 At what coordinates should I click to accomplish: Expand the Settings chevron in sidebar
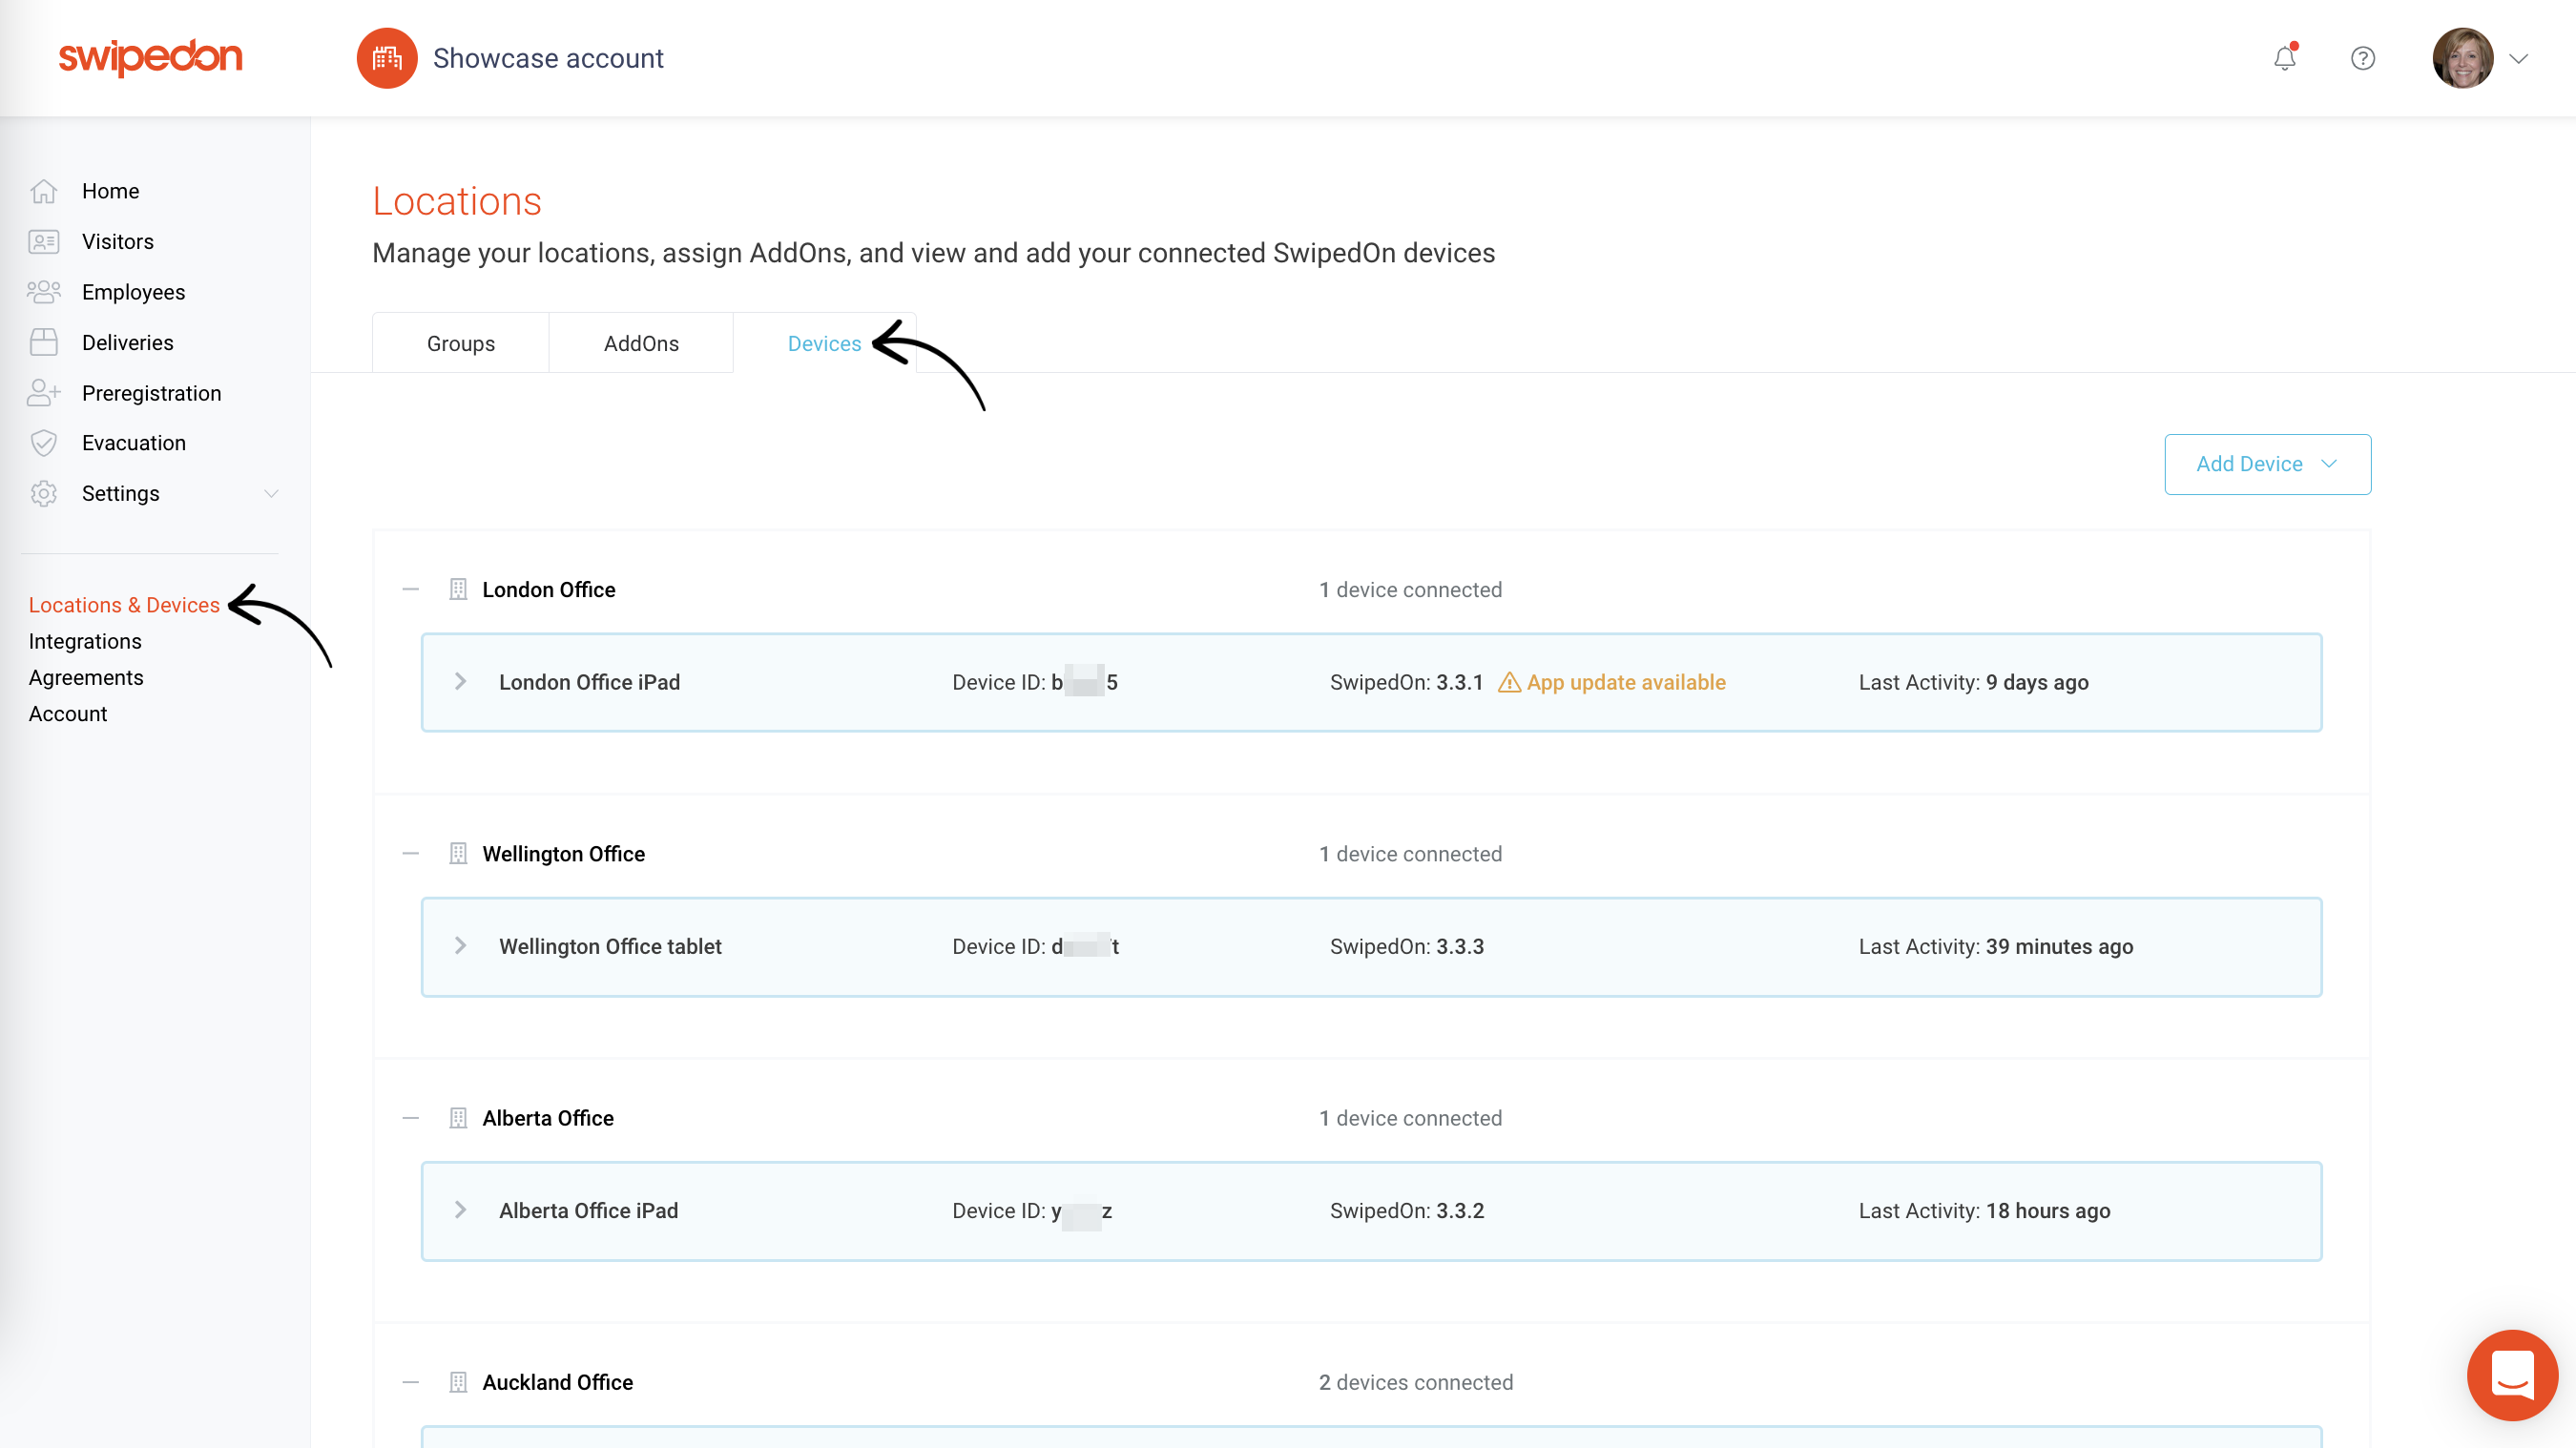[271, 494]
